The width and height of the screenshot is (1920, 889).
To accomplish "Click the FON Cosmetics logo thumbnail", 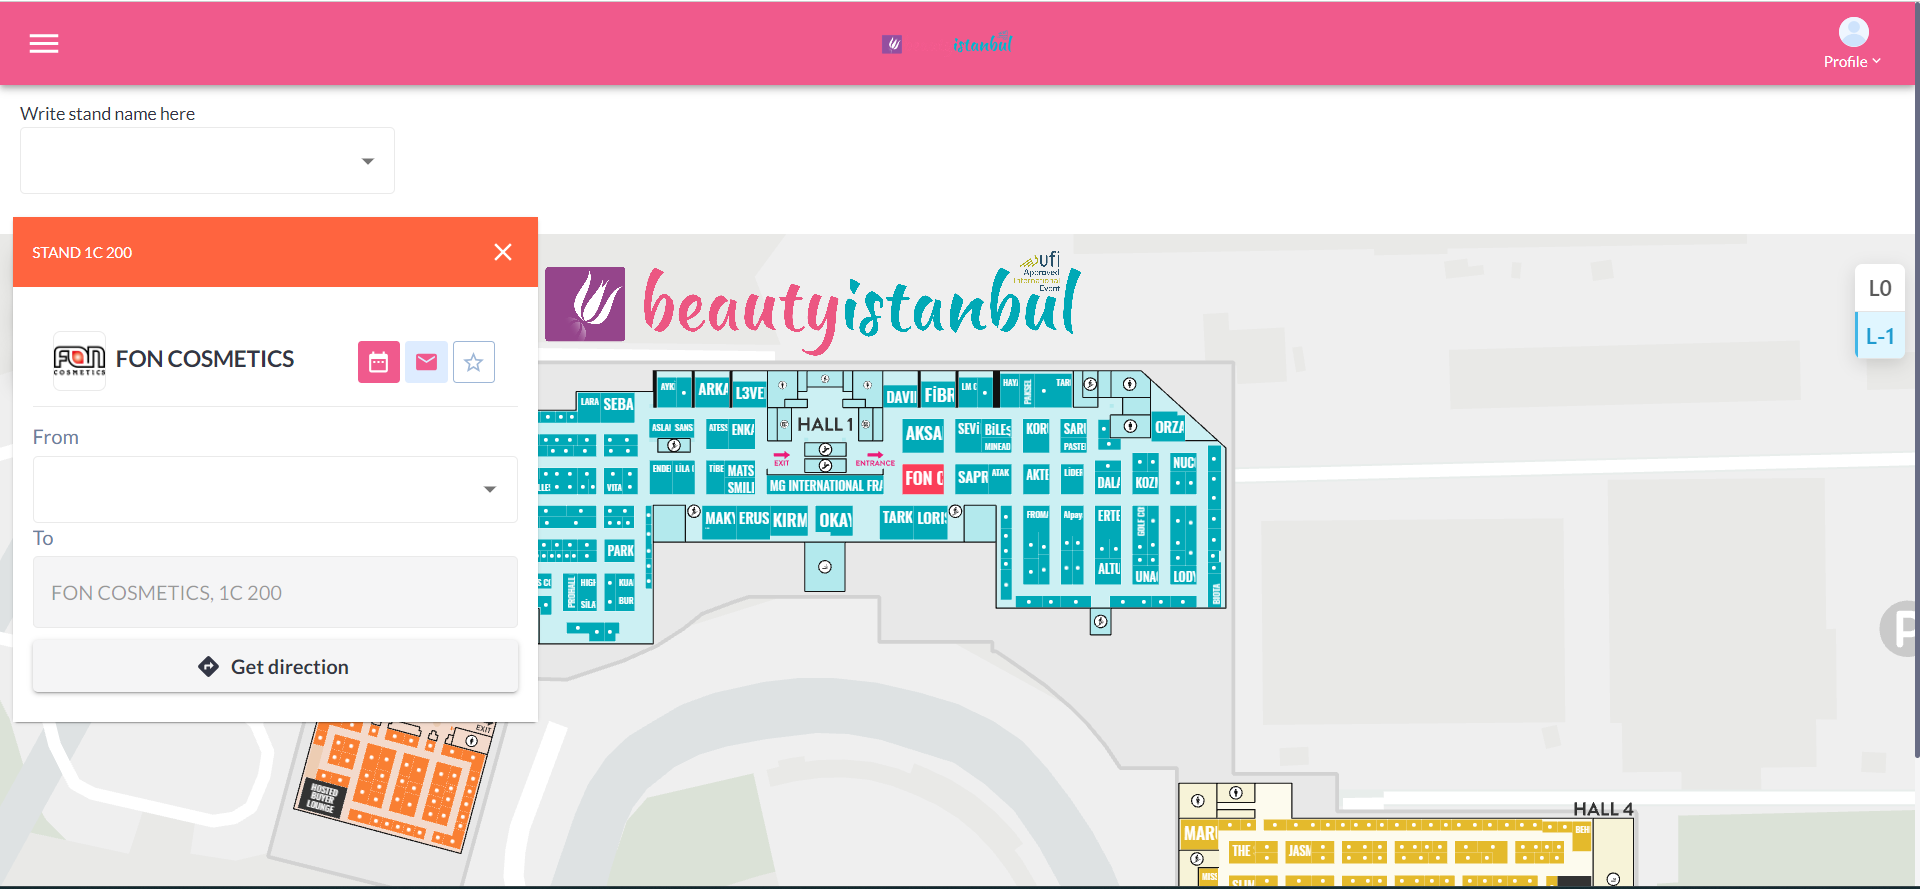I will click(x=79, y=360).
